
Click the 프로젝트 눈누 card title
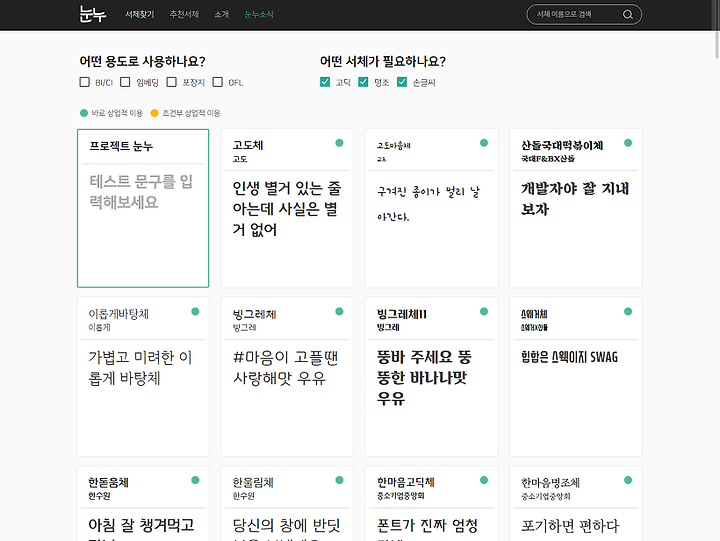pos(121,146)
